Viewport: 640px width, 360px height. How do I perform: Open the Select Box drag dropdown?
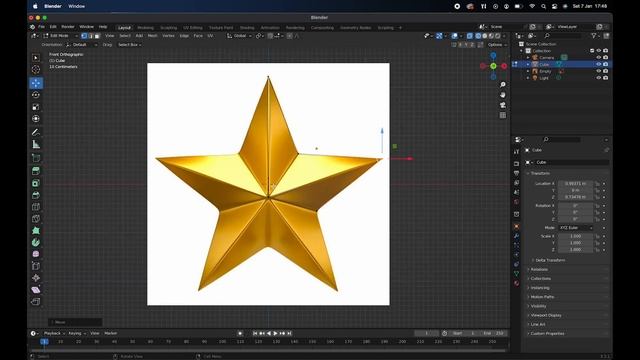129,45
